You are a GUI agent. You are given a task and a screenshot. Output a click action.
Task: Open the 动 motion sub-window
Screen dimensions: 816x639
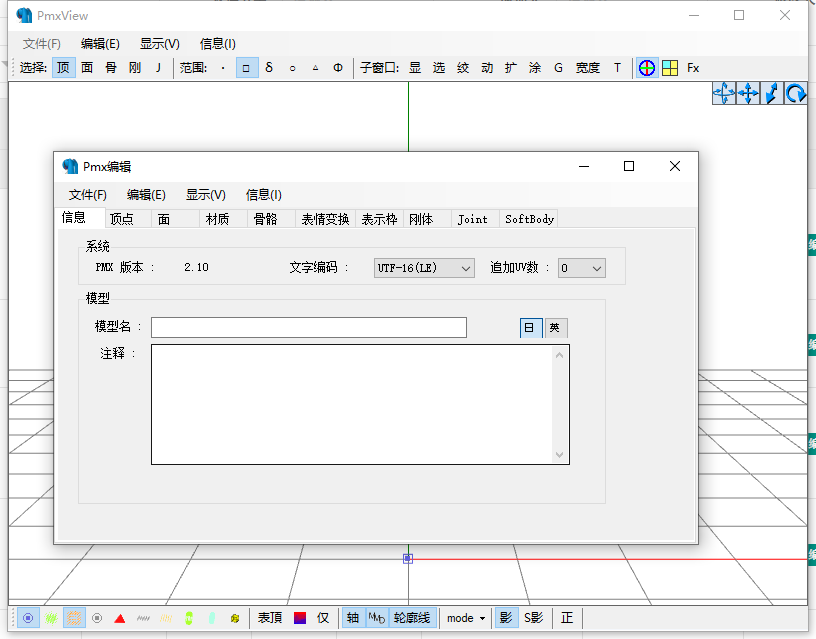coord(487,68)
